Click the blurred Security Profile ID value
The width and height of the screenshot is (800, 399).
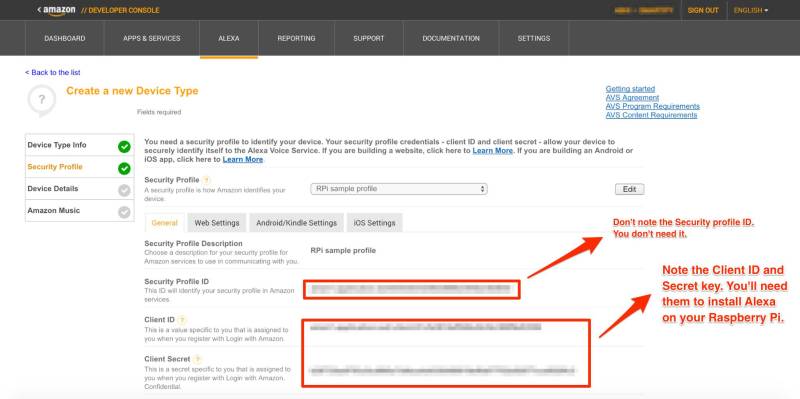tap(411, 289)
